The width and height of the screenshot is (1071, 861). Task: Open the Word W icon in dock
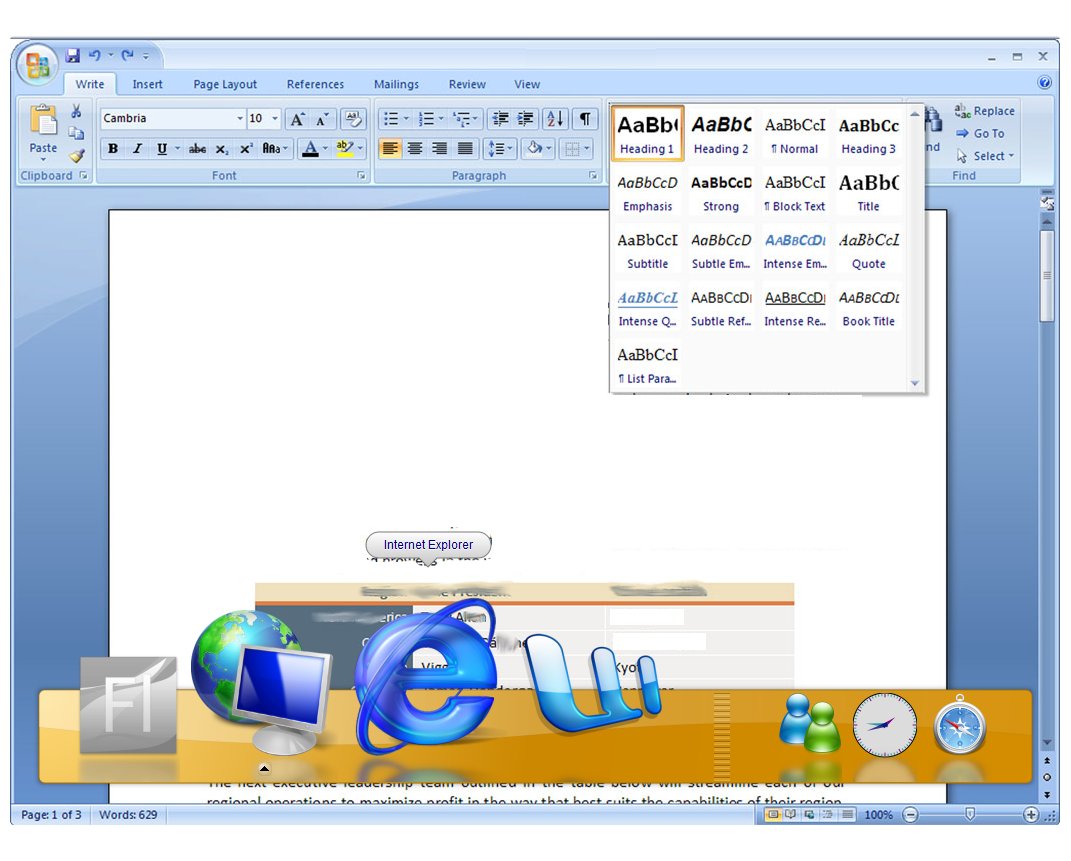tap(592, 685)
